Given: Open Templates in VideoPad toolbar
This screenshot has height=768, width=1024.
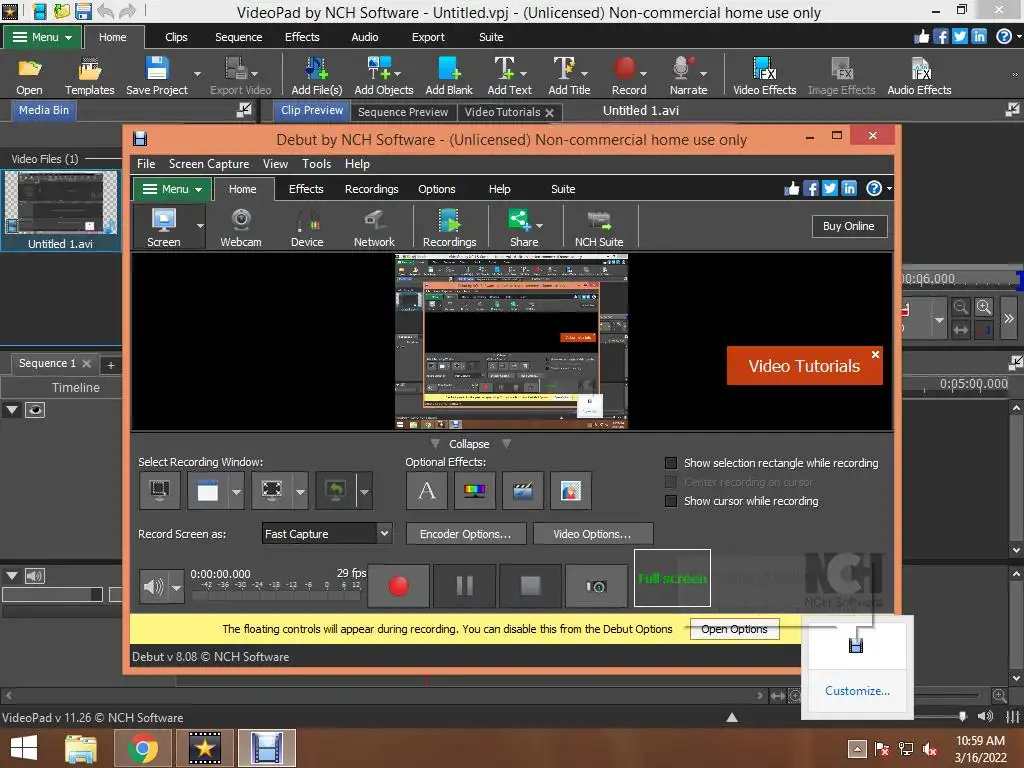Looking at the screenshot, I should [89, 76].
